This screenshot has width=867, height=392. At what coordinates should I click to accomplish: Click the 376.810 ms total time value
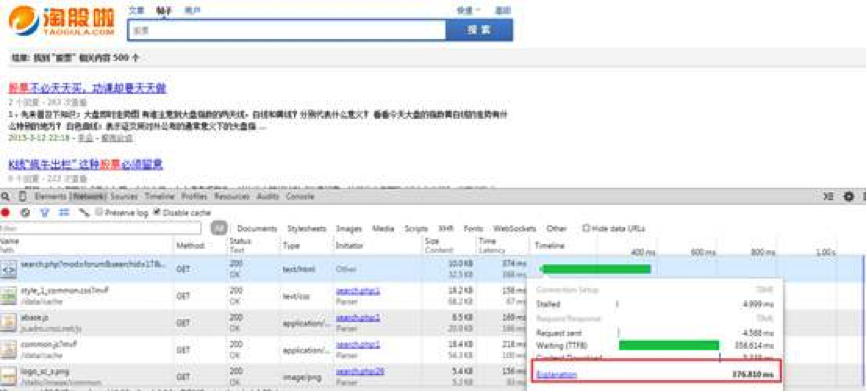click(x=754, y=375)
